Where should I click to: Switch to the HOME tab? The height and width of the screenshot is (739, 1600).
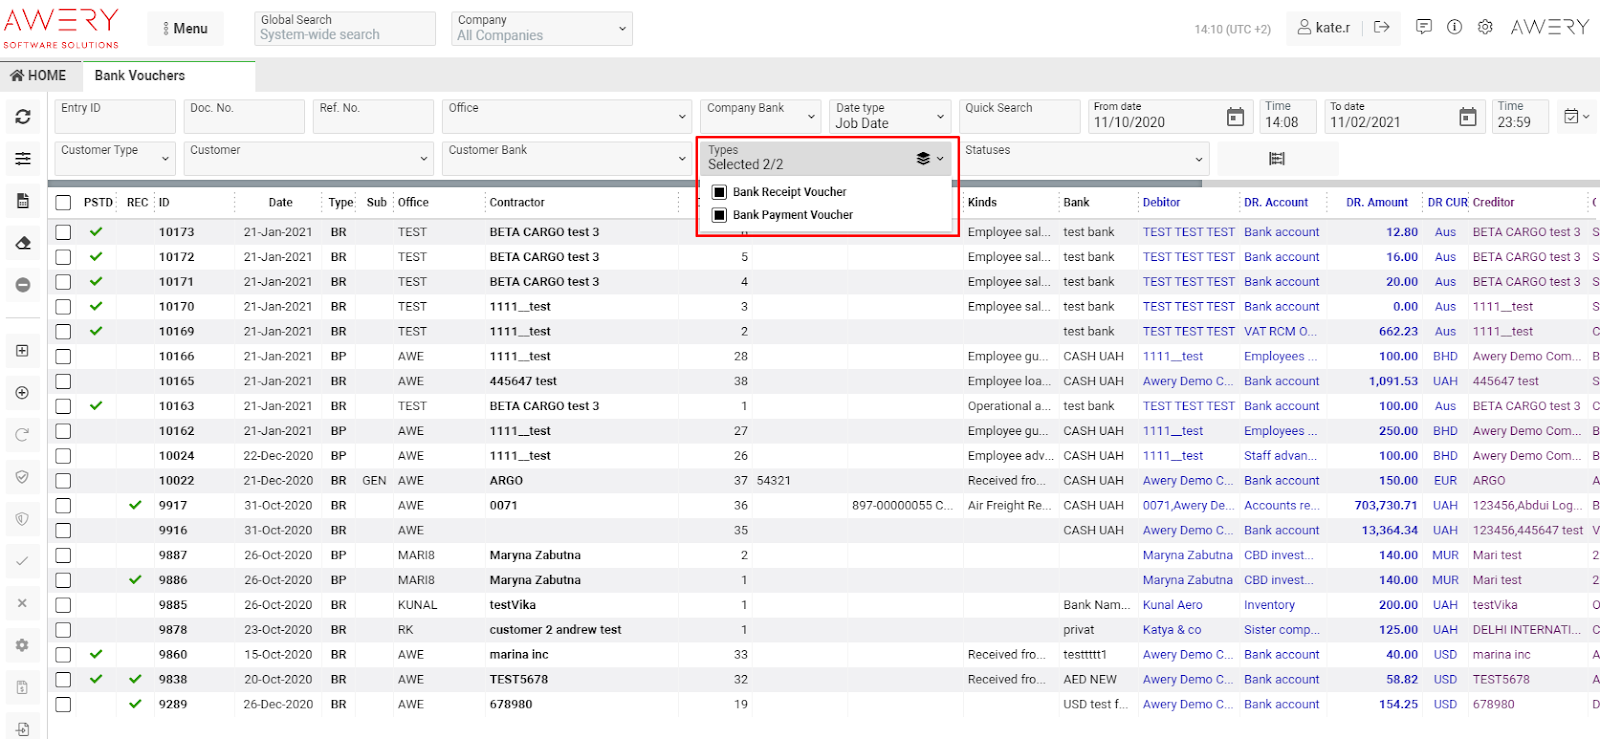tap(38, 76)
